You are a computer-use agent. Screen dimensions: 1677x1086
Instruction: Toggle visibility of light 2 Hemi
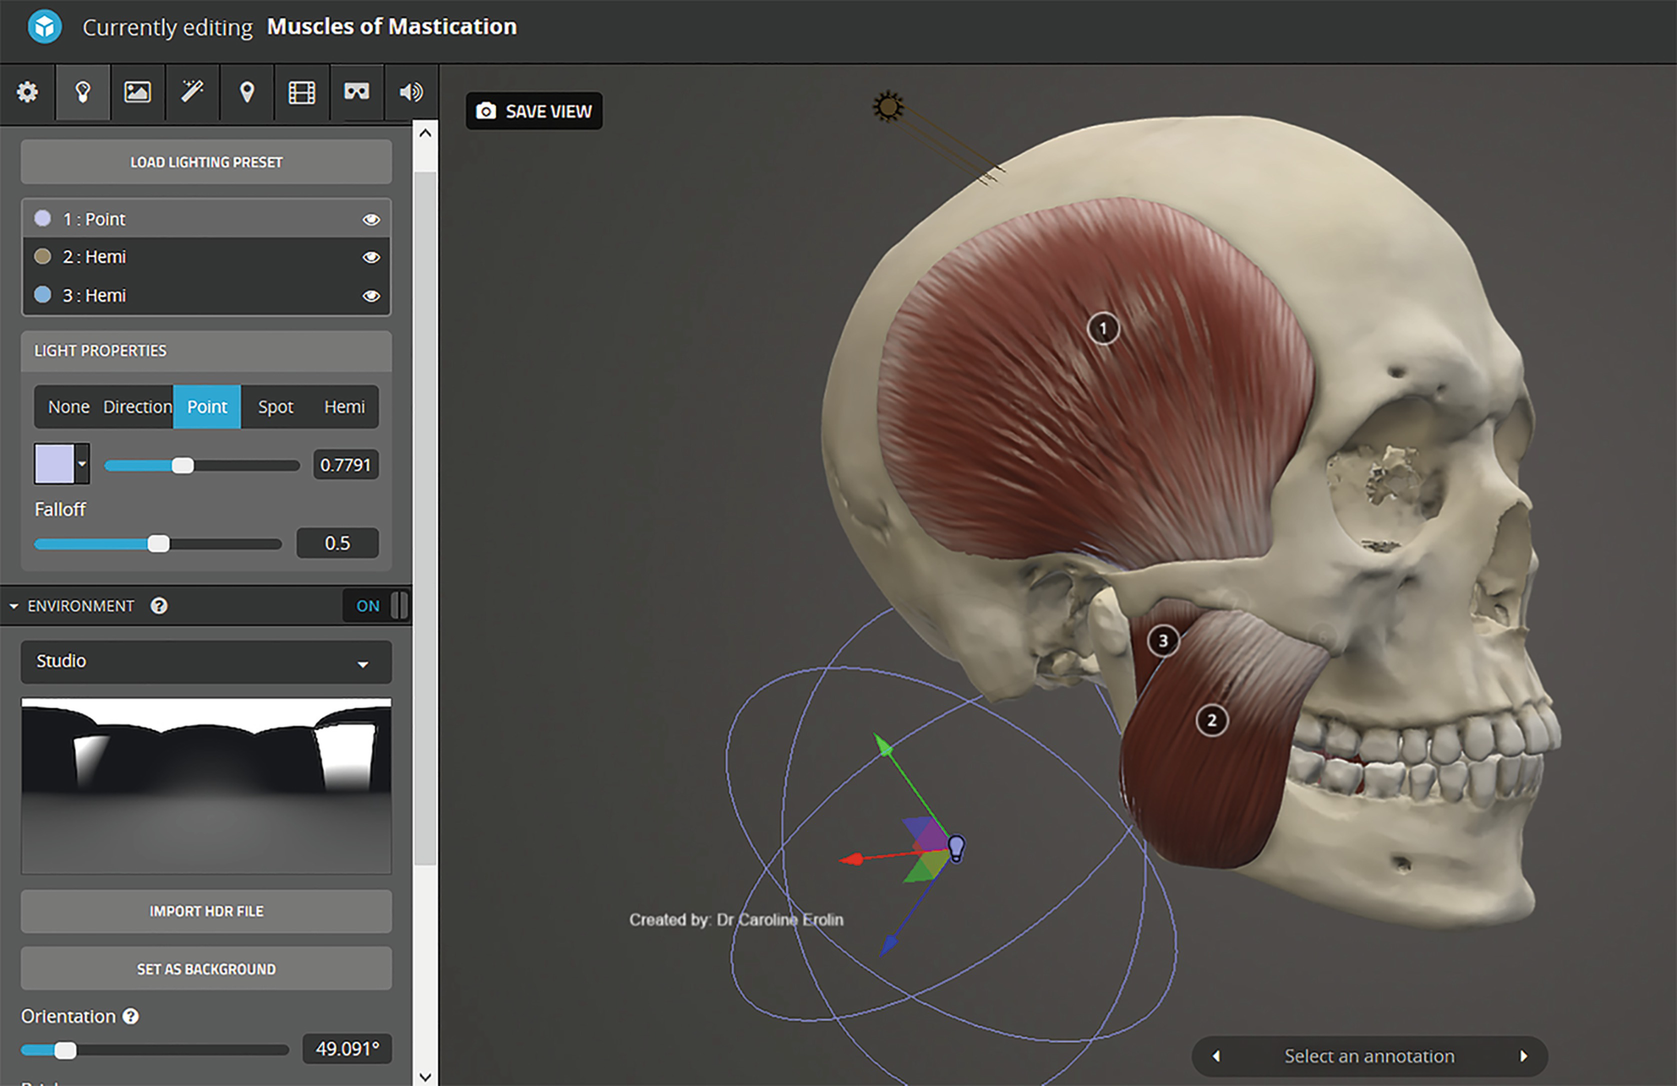click(x=371, y=257)
